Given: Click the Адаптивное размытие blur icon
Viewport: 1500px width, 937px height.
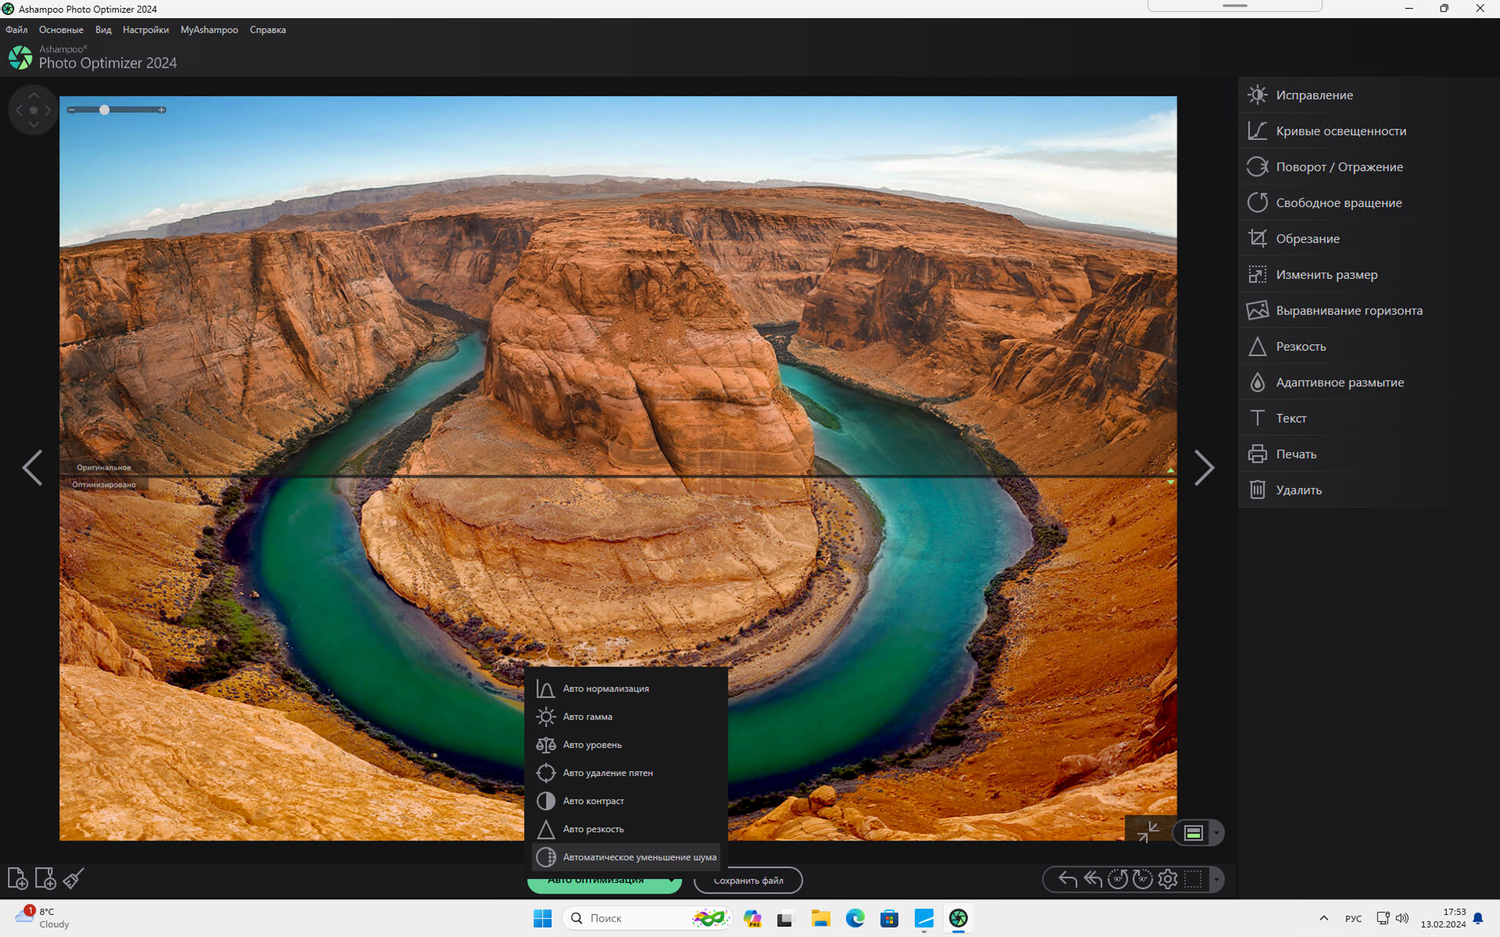Looking at the screenshot, I should (x=1257, y=383).
